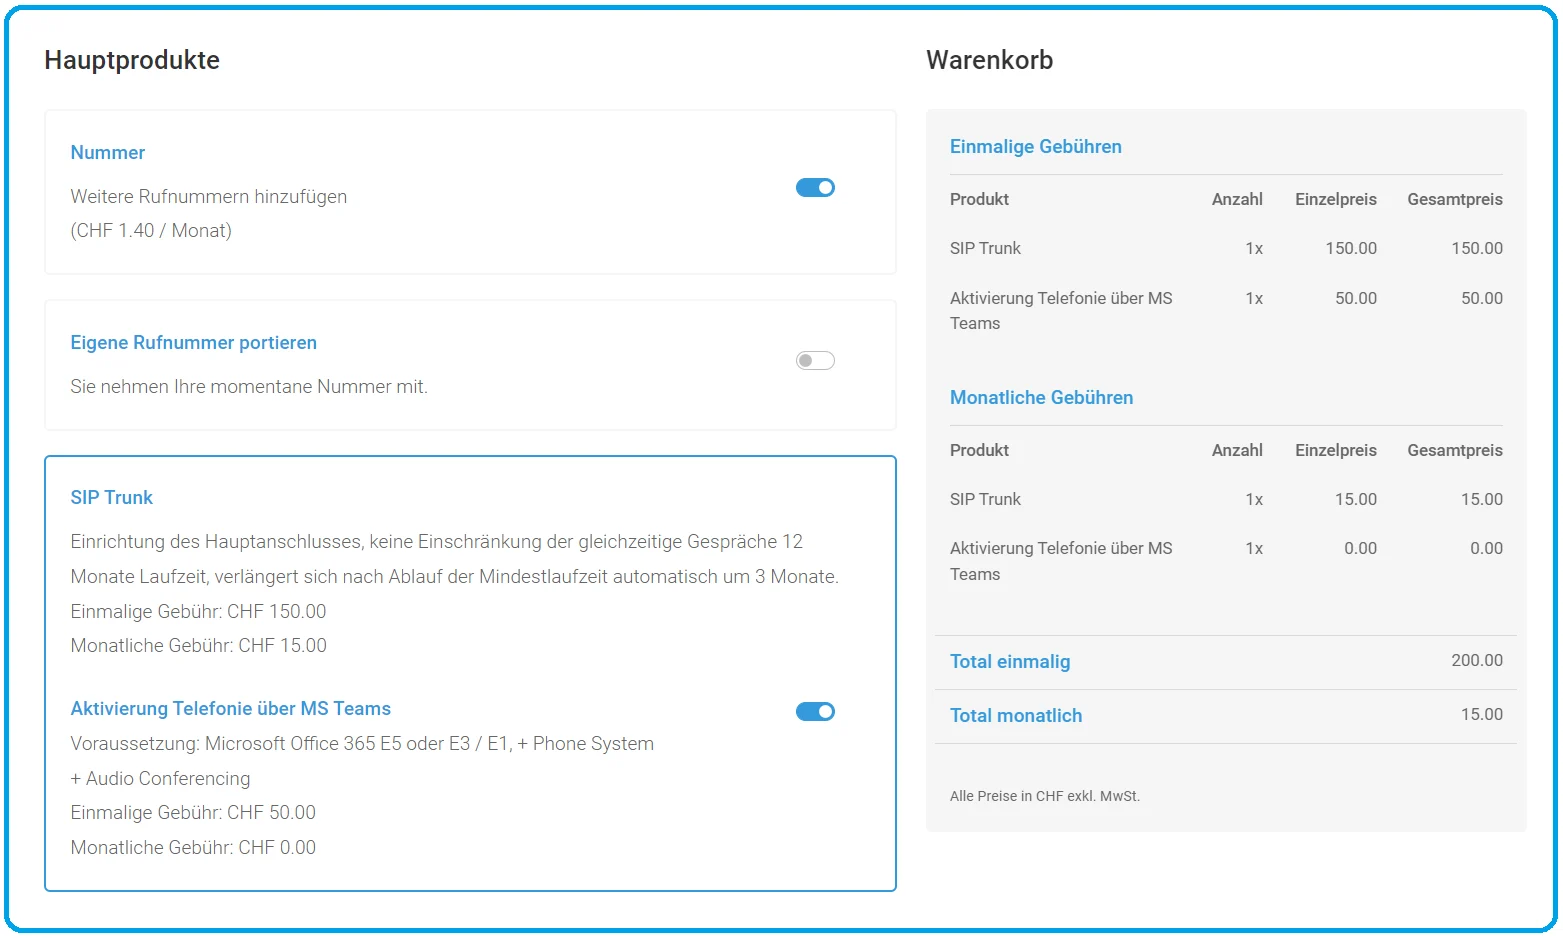
Task: Click the 200.00 total one-time amount
Action: click(1477, 661)
